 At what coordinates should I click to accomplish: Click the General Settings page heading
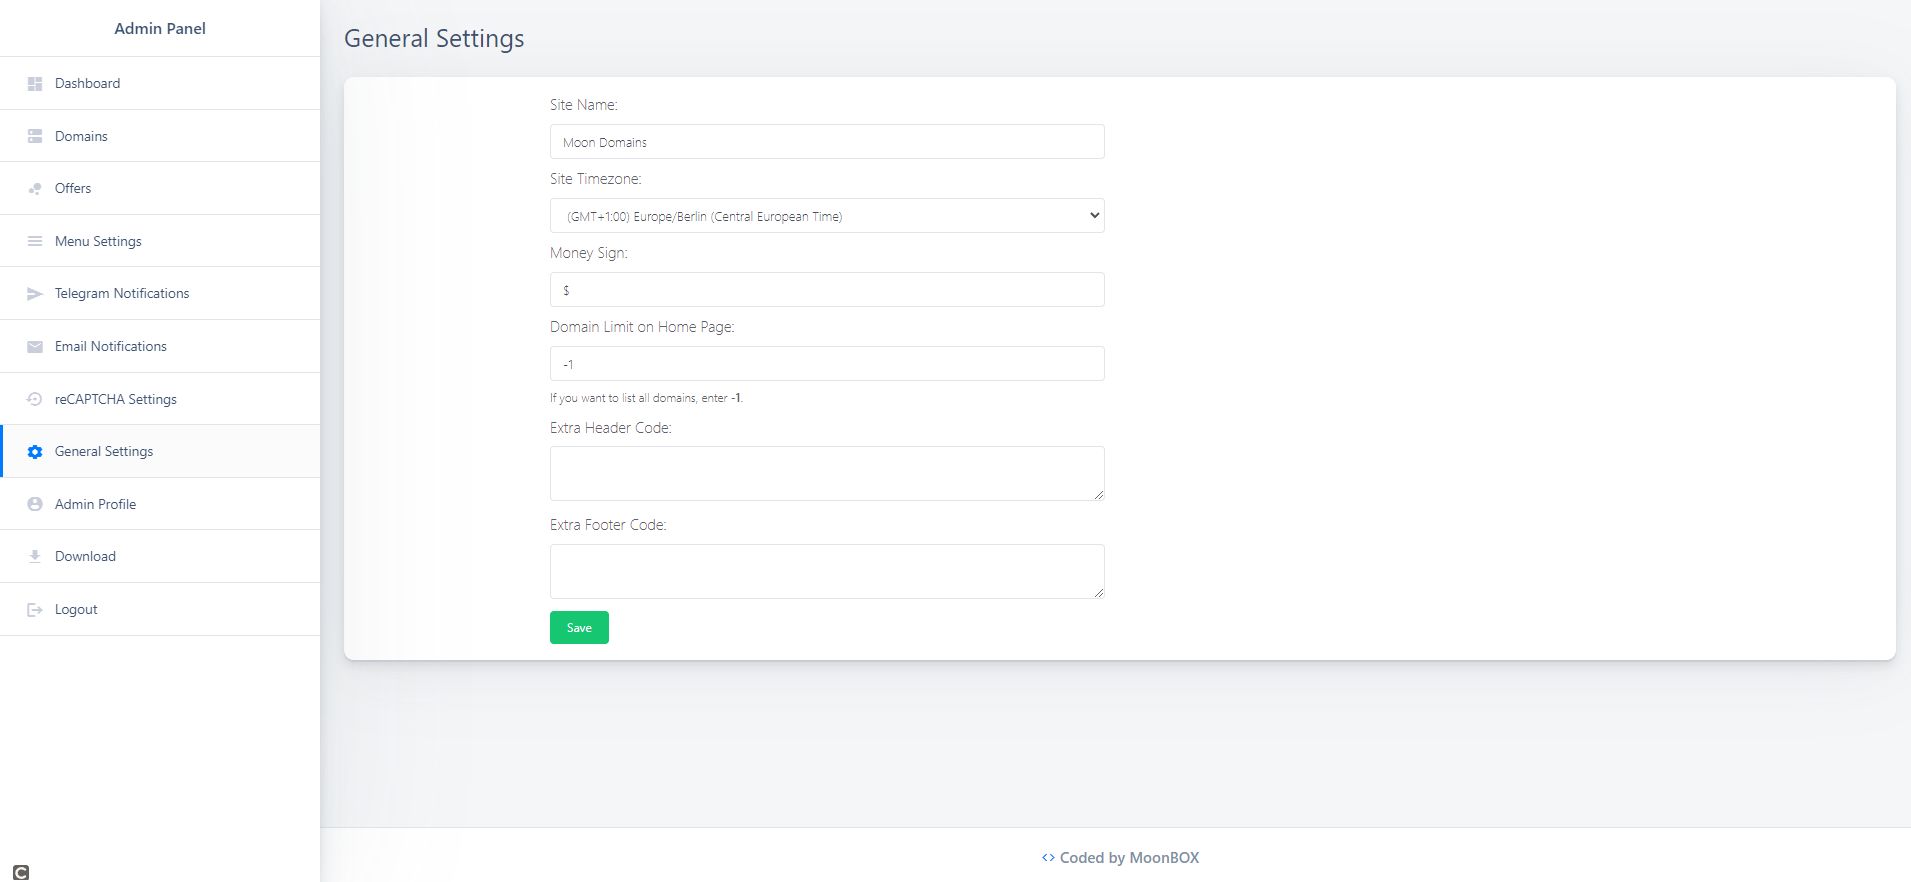[x=434, y=39]
